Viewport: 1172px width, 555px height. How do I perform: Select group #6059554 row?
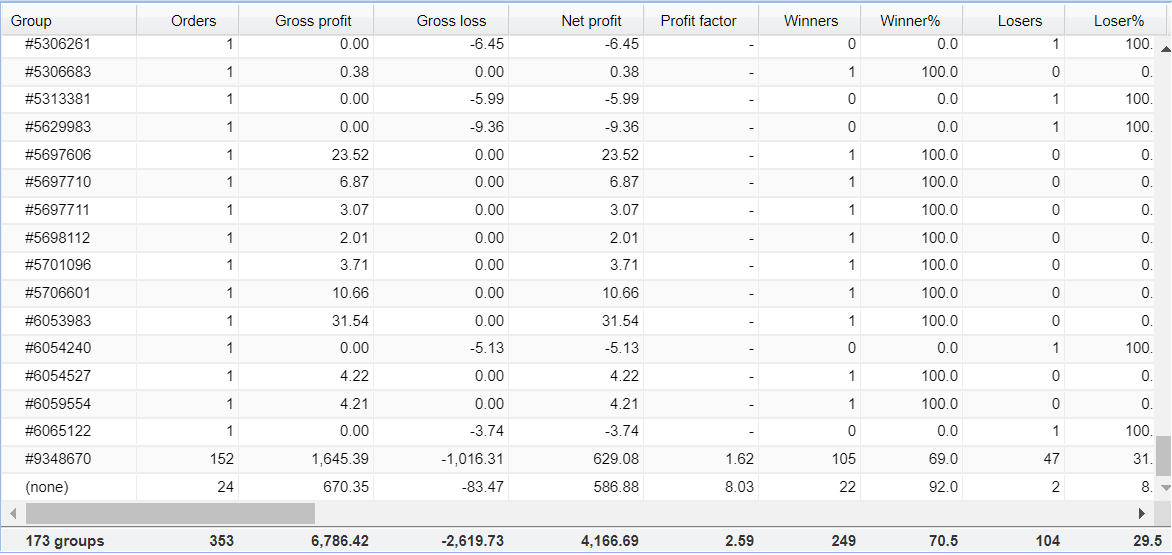coord(578,403)
